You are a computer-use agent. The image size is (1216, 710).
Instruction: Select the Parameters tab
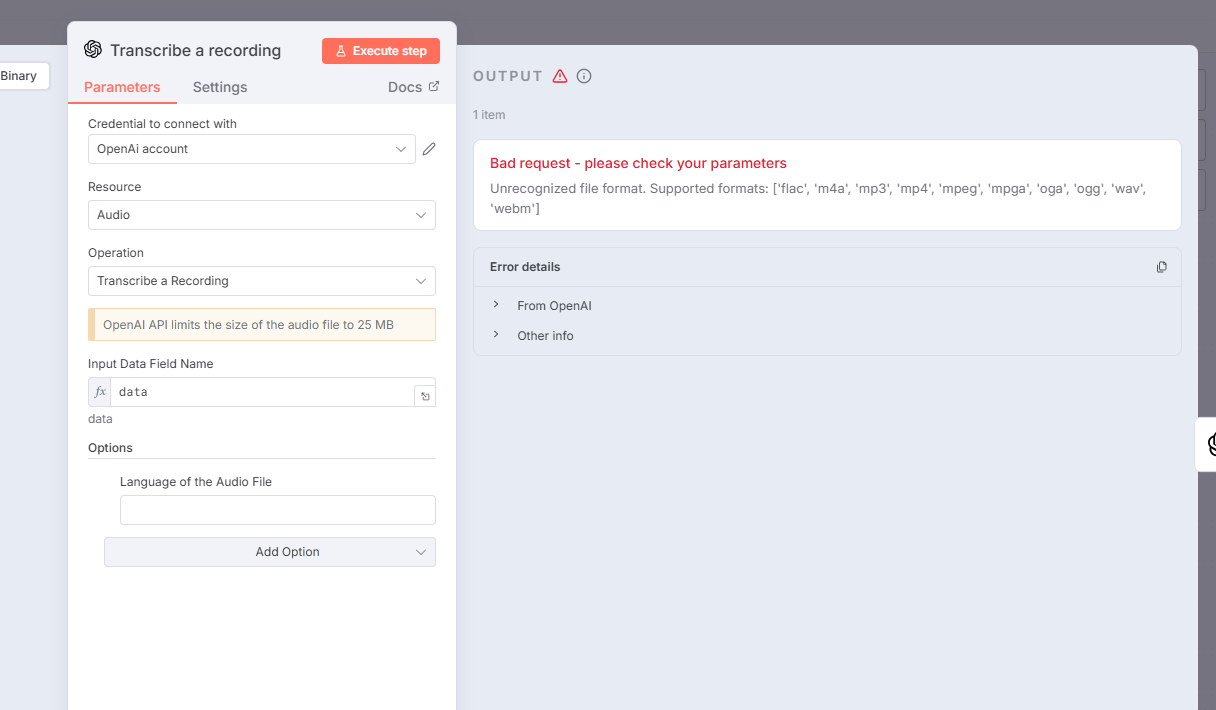(x=122, y=87)
